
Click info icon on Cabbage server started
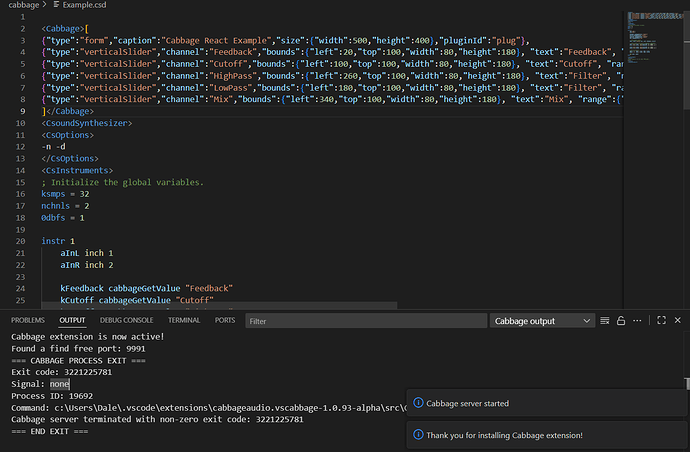[418, 403]
